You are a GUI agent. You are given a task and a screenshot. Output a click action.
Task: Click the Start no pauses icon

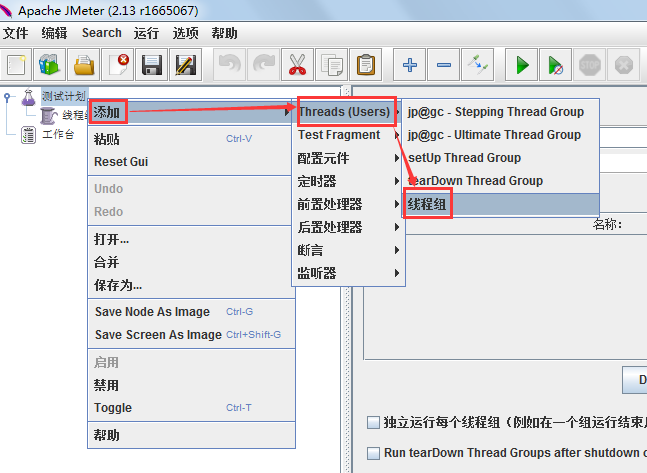(556, 65)
